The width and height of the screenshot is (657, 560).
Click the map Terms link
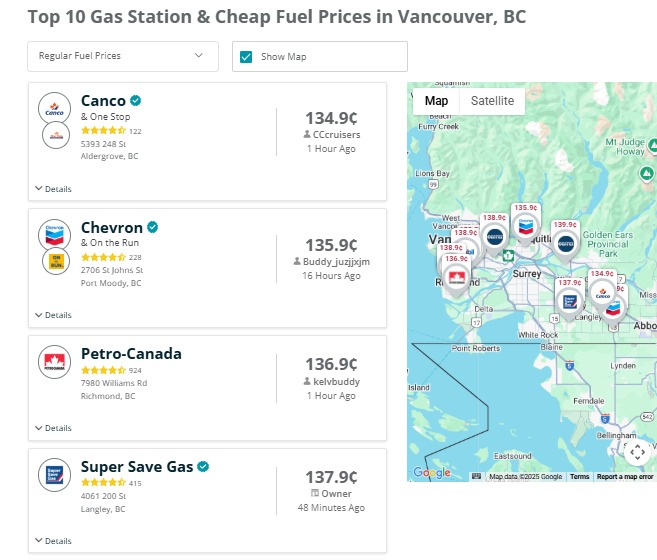(x=580, y=477)
